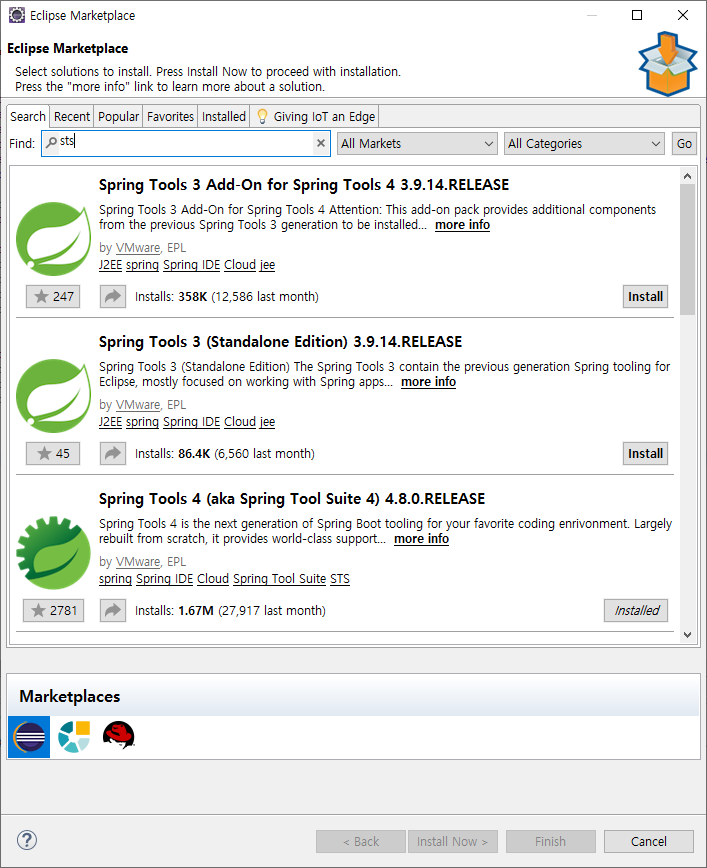Click the marketplace box download graphic

click(x=667, y=64)
